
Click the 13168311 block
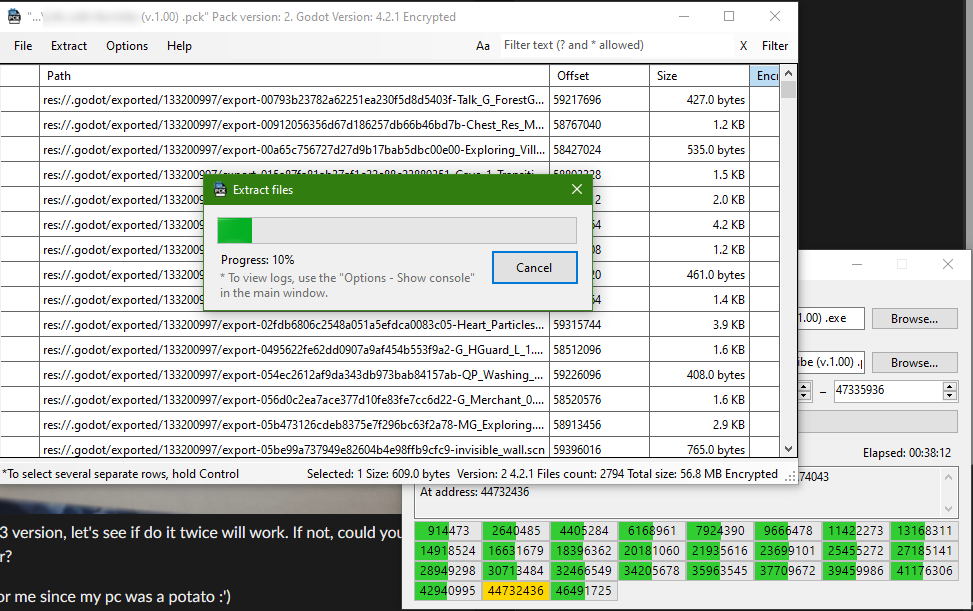(924, 531)
